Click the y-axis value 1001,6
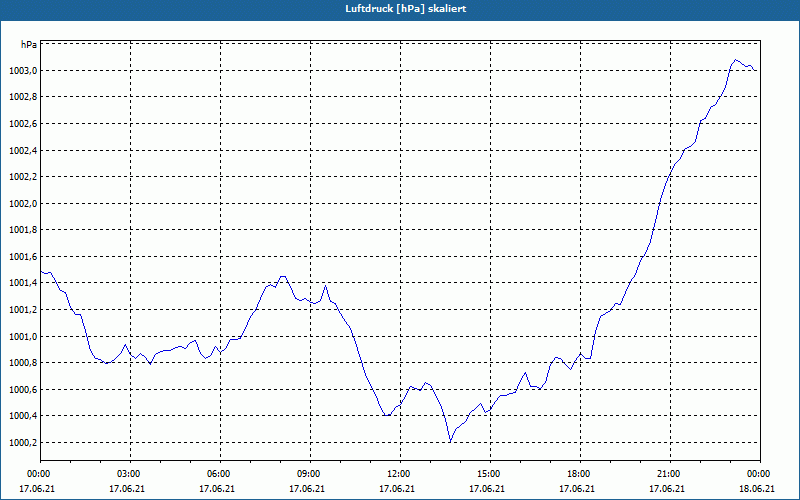 coord(23,257)
